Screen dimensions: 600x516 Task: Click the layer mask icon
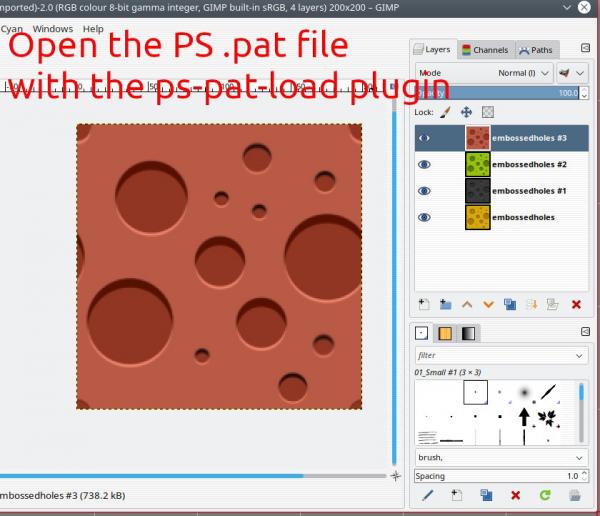coord(553,304)
